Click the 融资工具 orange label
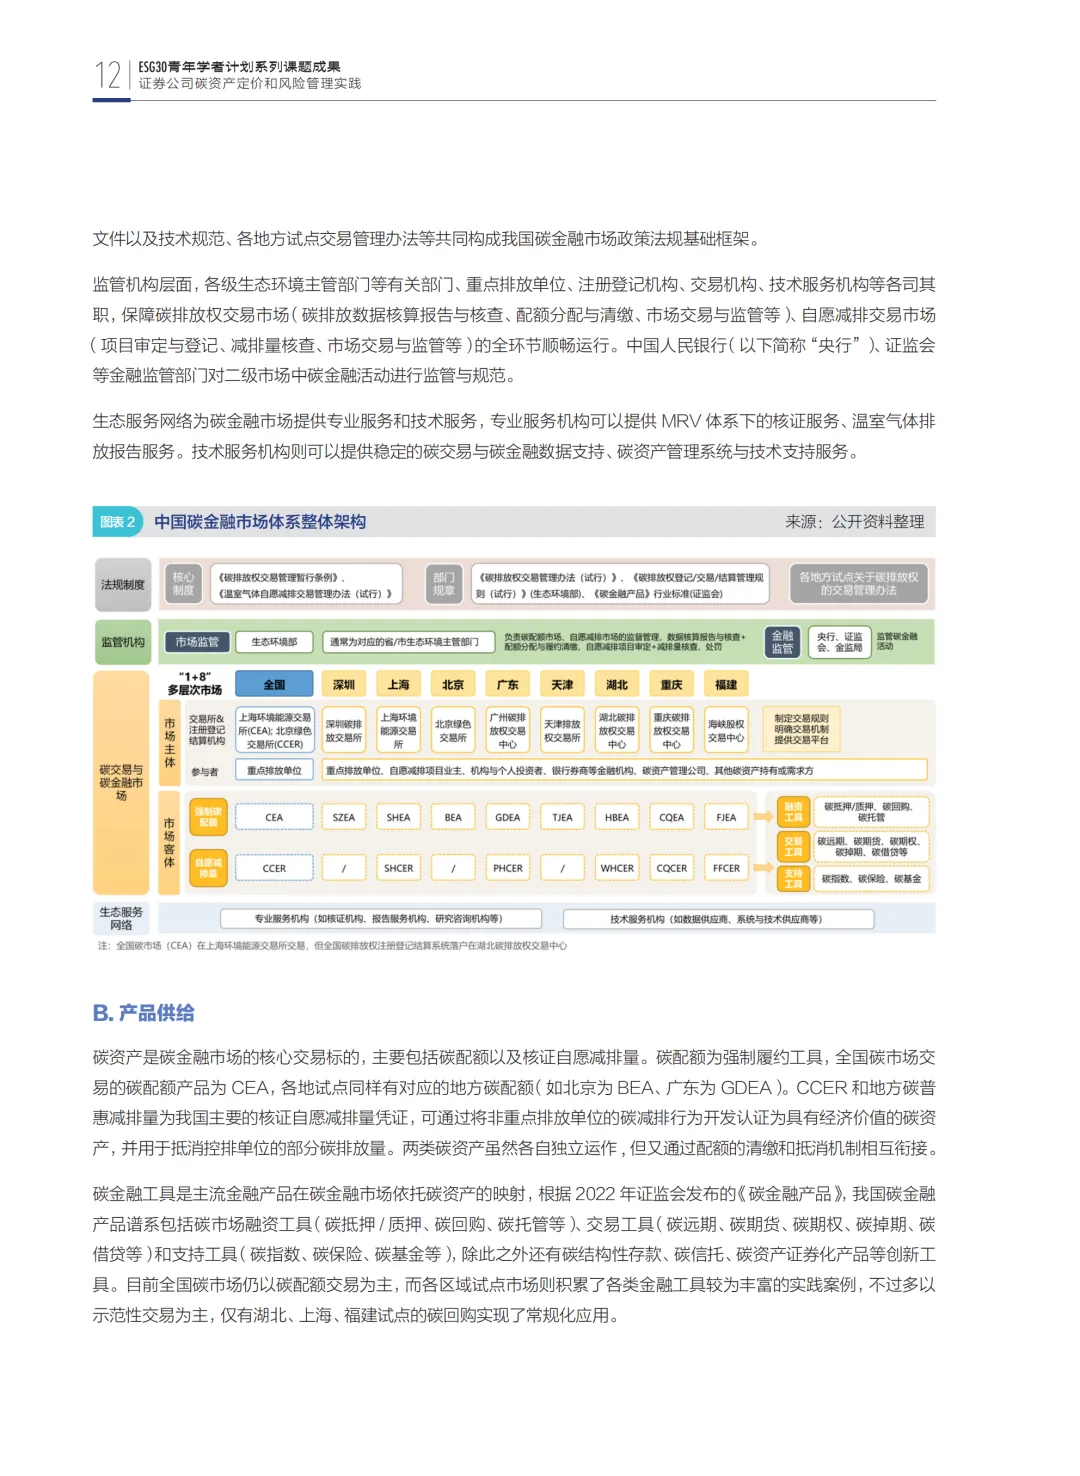The width and height of the screenshot is (1080, 1476). click(x=793, y=812)
